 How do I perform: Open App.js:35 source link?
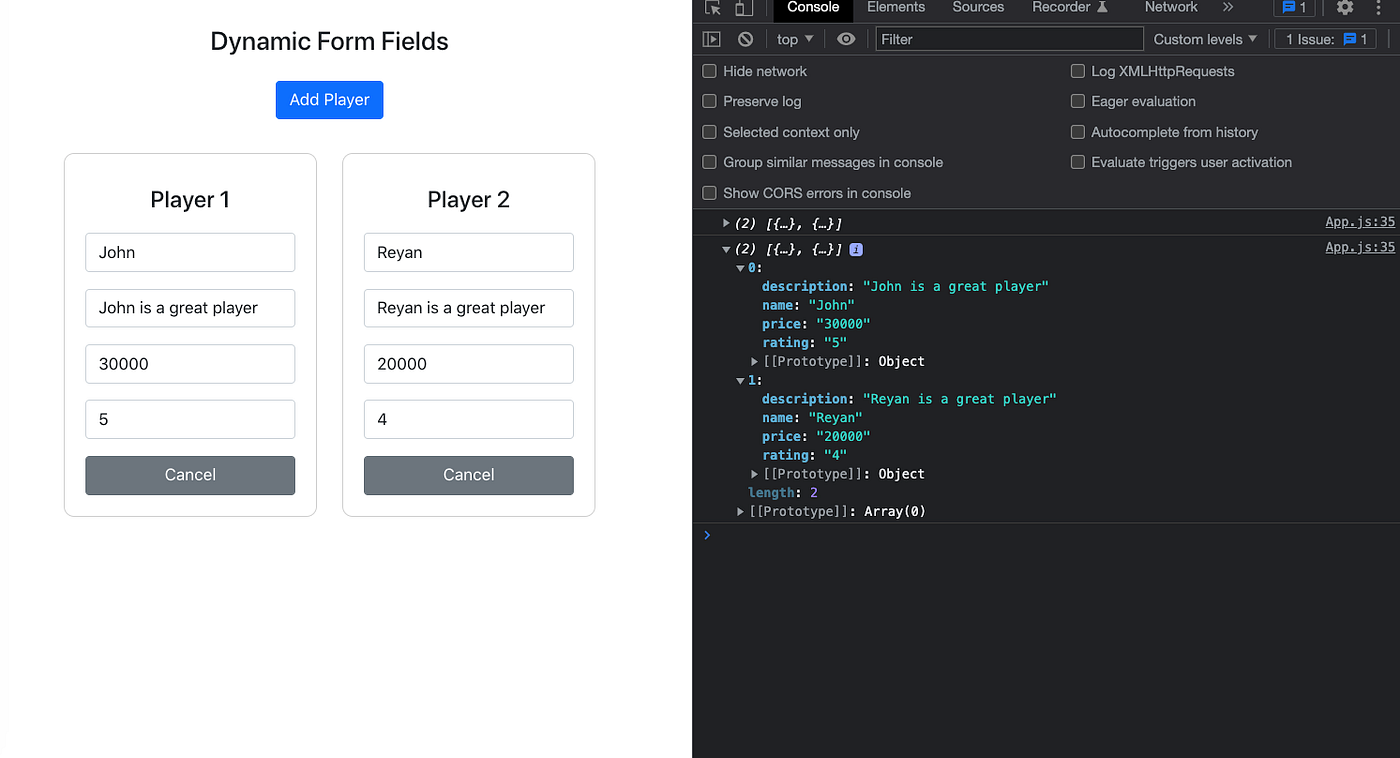point(1359,222)
